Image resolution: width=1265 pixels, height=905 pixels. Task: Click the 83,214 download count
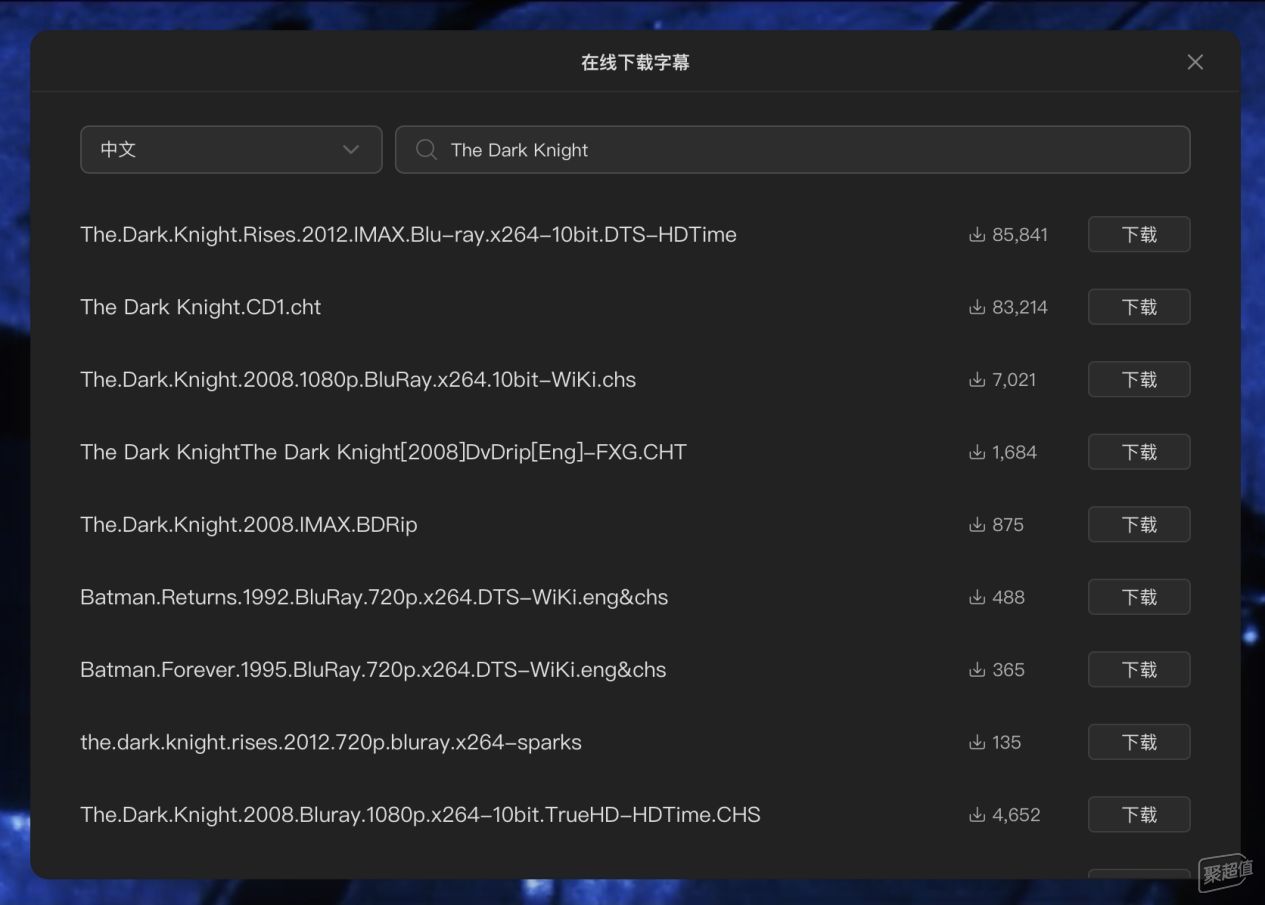[x=1020, y=307]
